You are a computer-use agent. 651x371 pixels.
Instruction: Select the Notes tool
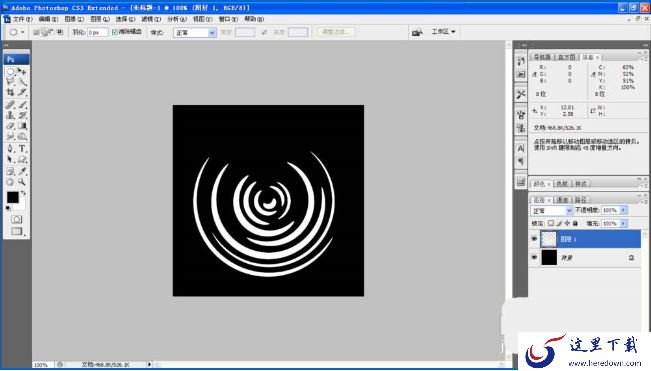[x=11, y=171]
